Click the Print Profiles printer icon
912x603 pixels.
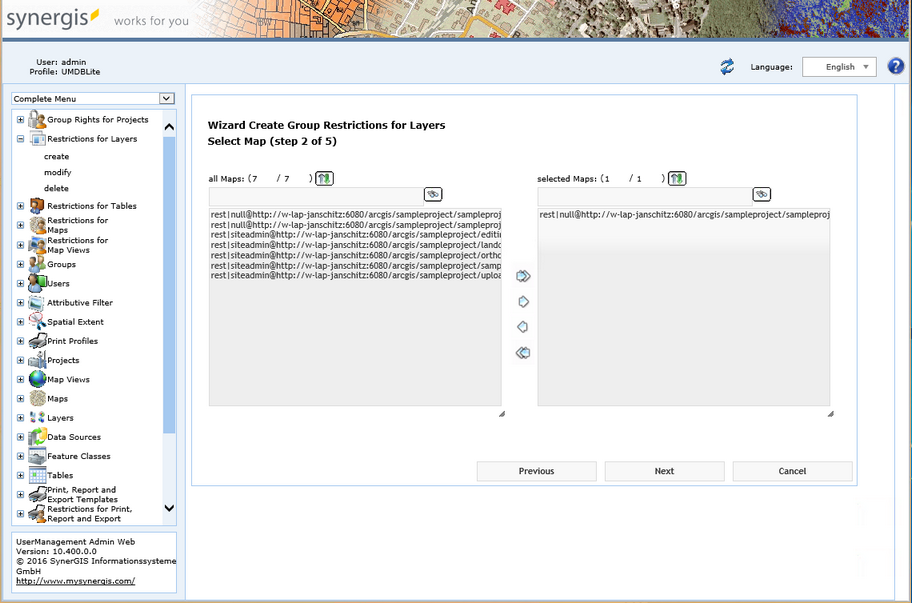point(37,341)
